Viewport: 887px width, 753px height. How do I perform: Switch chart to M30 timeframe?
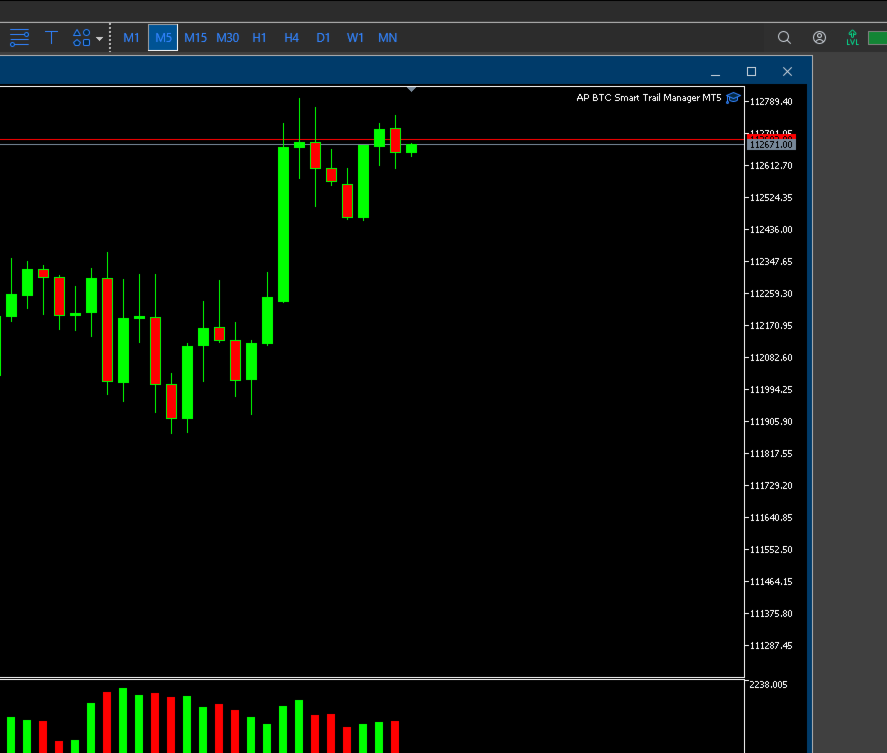pyautogui.click(x=227, y=38)
